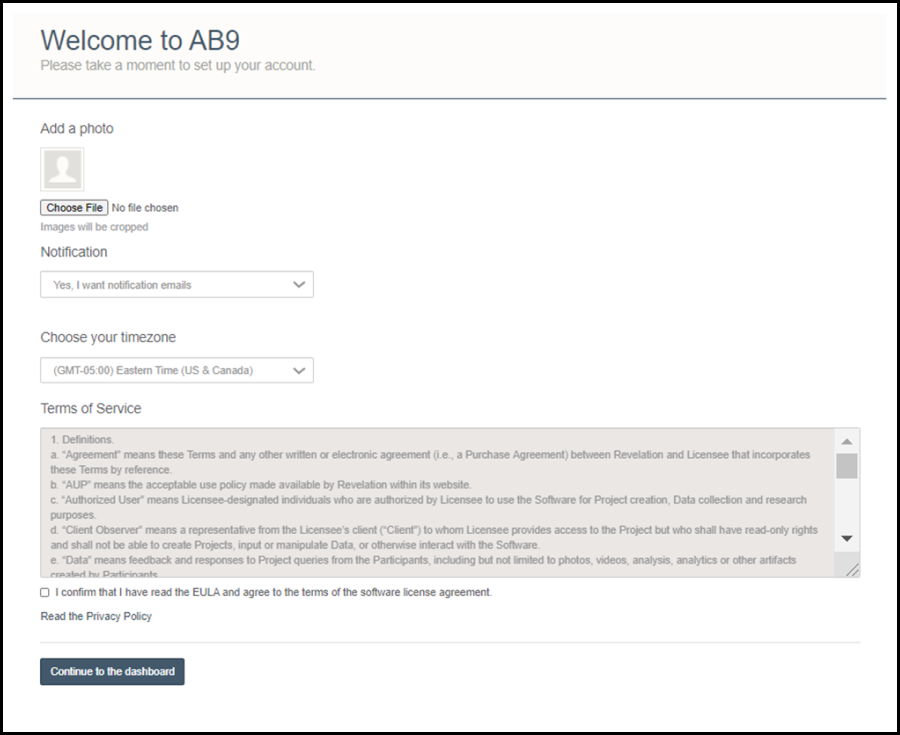The width and height of the screenshot is (900, 735).
Task: Click the Choose File button
Action: point(74,208)
